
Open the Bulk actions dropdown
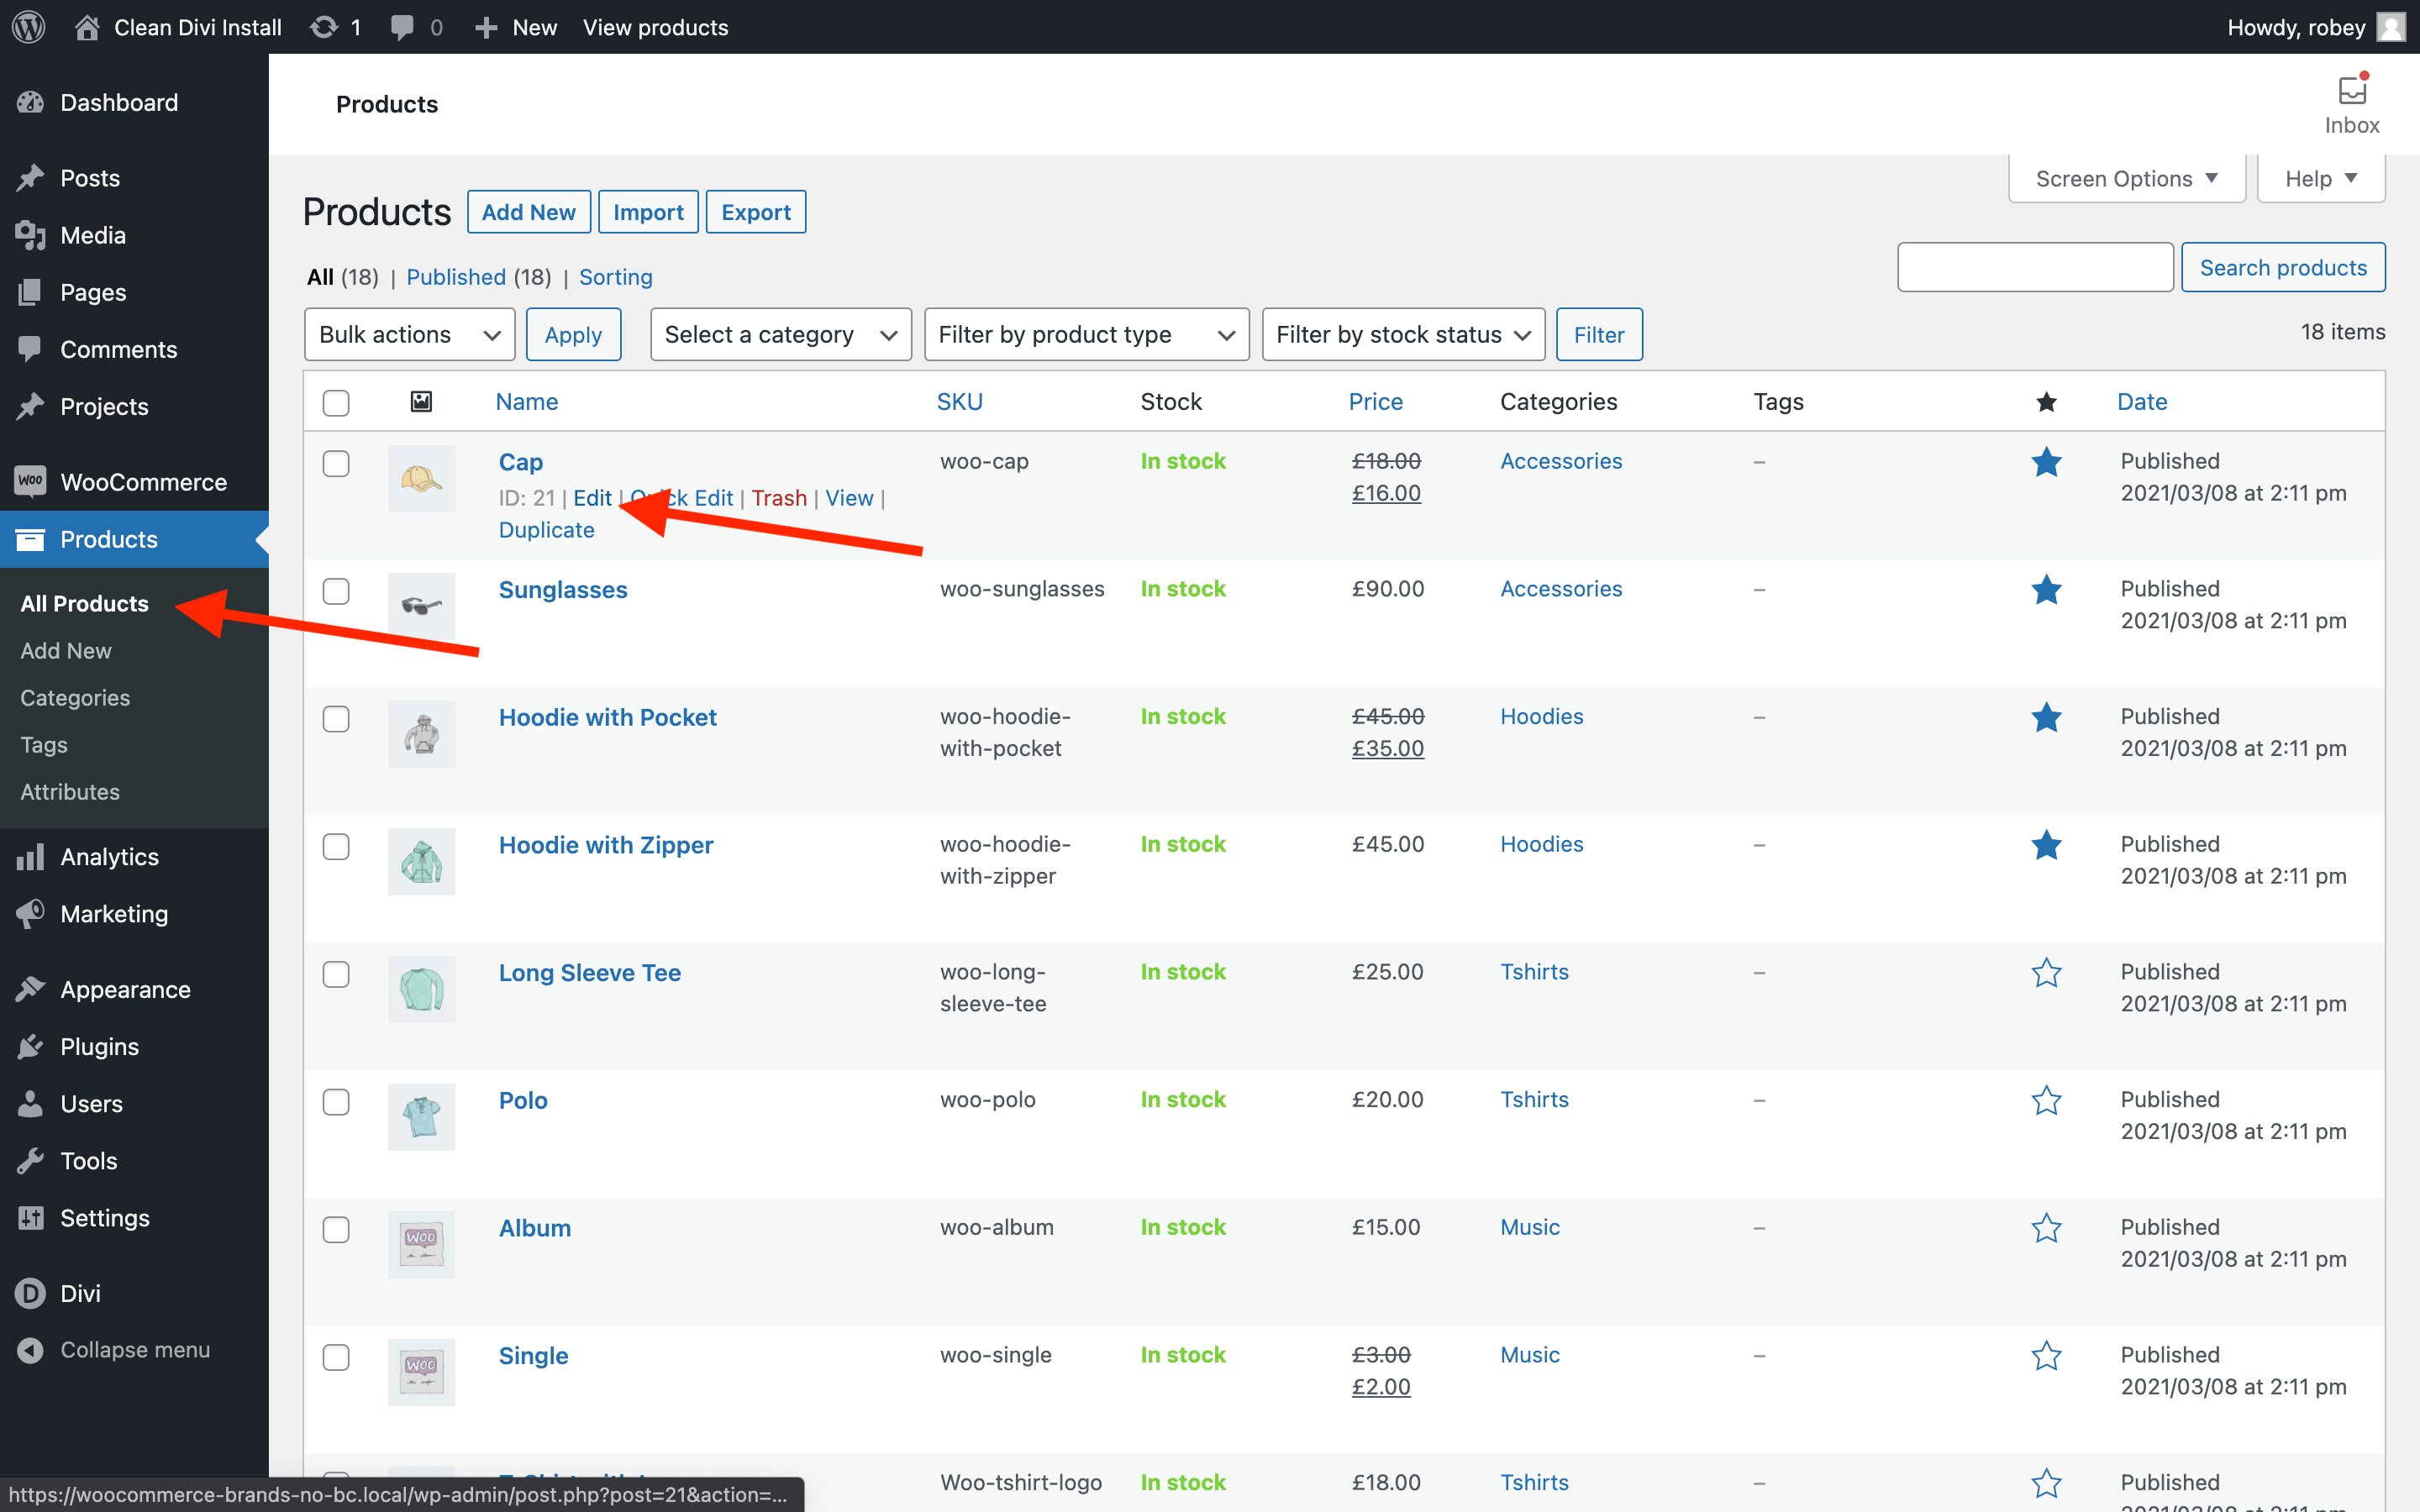(x=410, y=334)
